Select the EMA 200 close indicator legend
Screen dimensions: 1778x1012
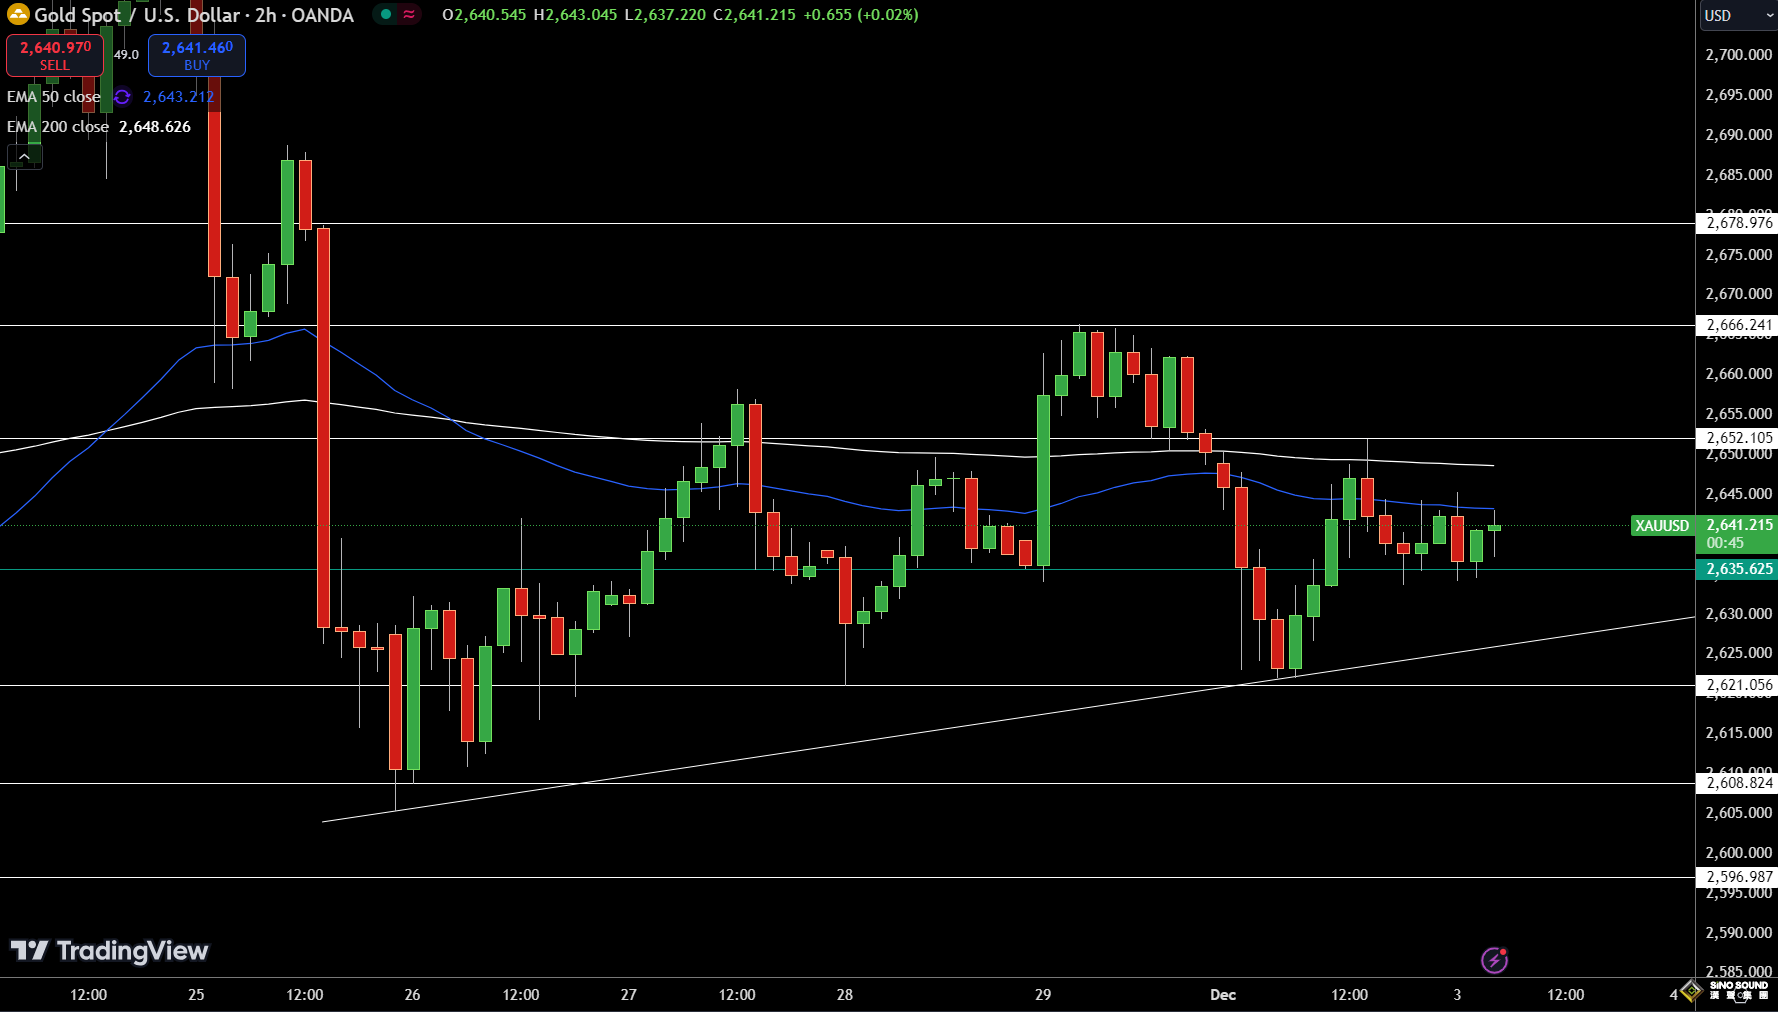[58, 127]
